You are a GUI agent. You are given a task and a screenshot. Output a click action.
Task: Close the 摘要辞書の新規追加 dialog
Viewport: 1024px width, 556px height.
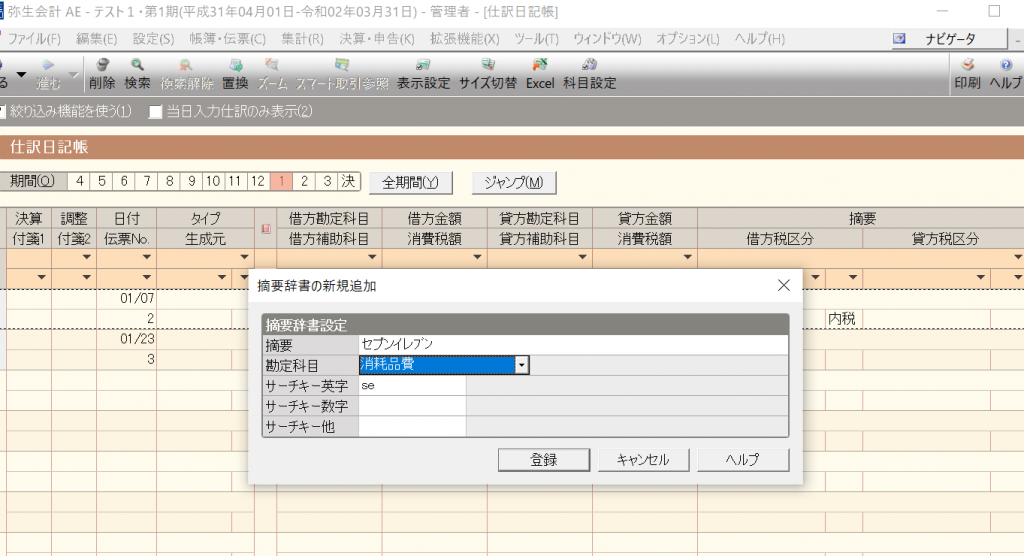point(783,286)
